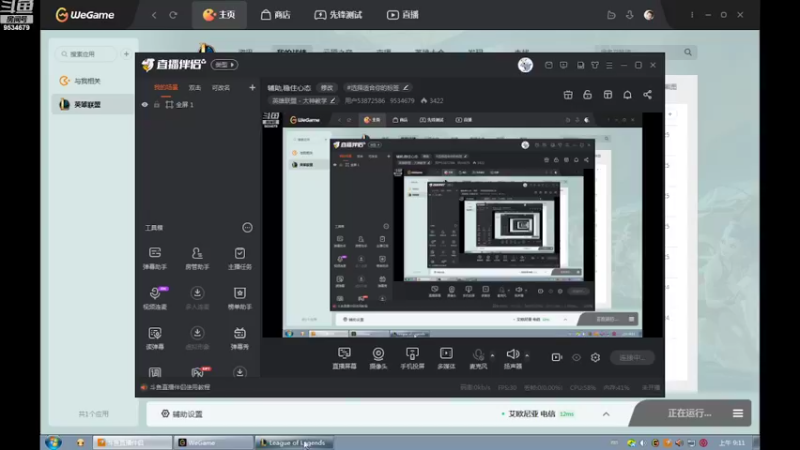
Task: Open 艾欧尼亚 电信 server selector
Action: coord(538,414)
